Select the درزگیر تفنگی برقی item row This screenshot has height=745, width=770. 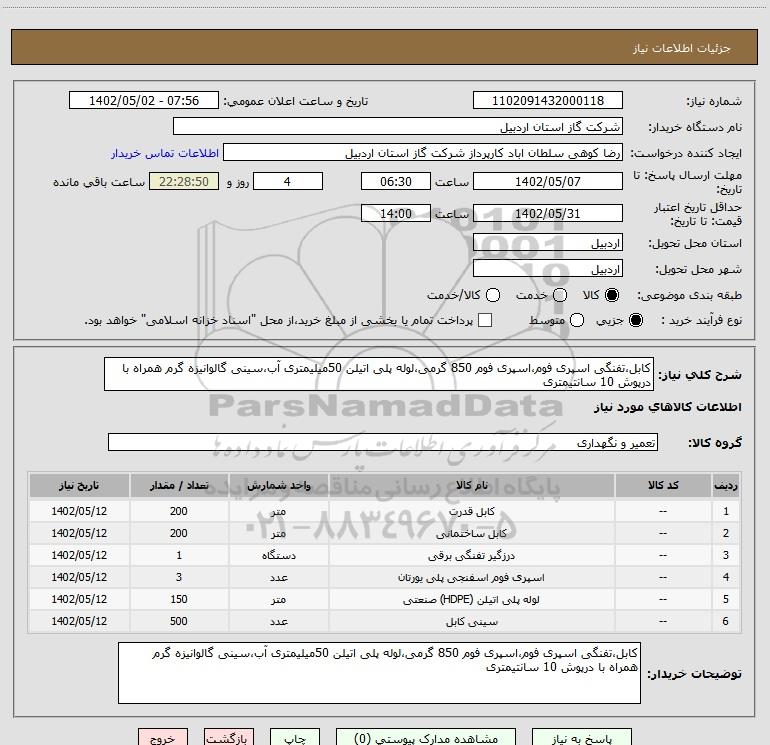(385, 555)
